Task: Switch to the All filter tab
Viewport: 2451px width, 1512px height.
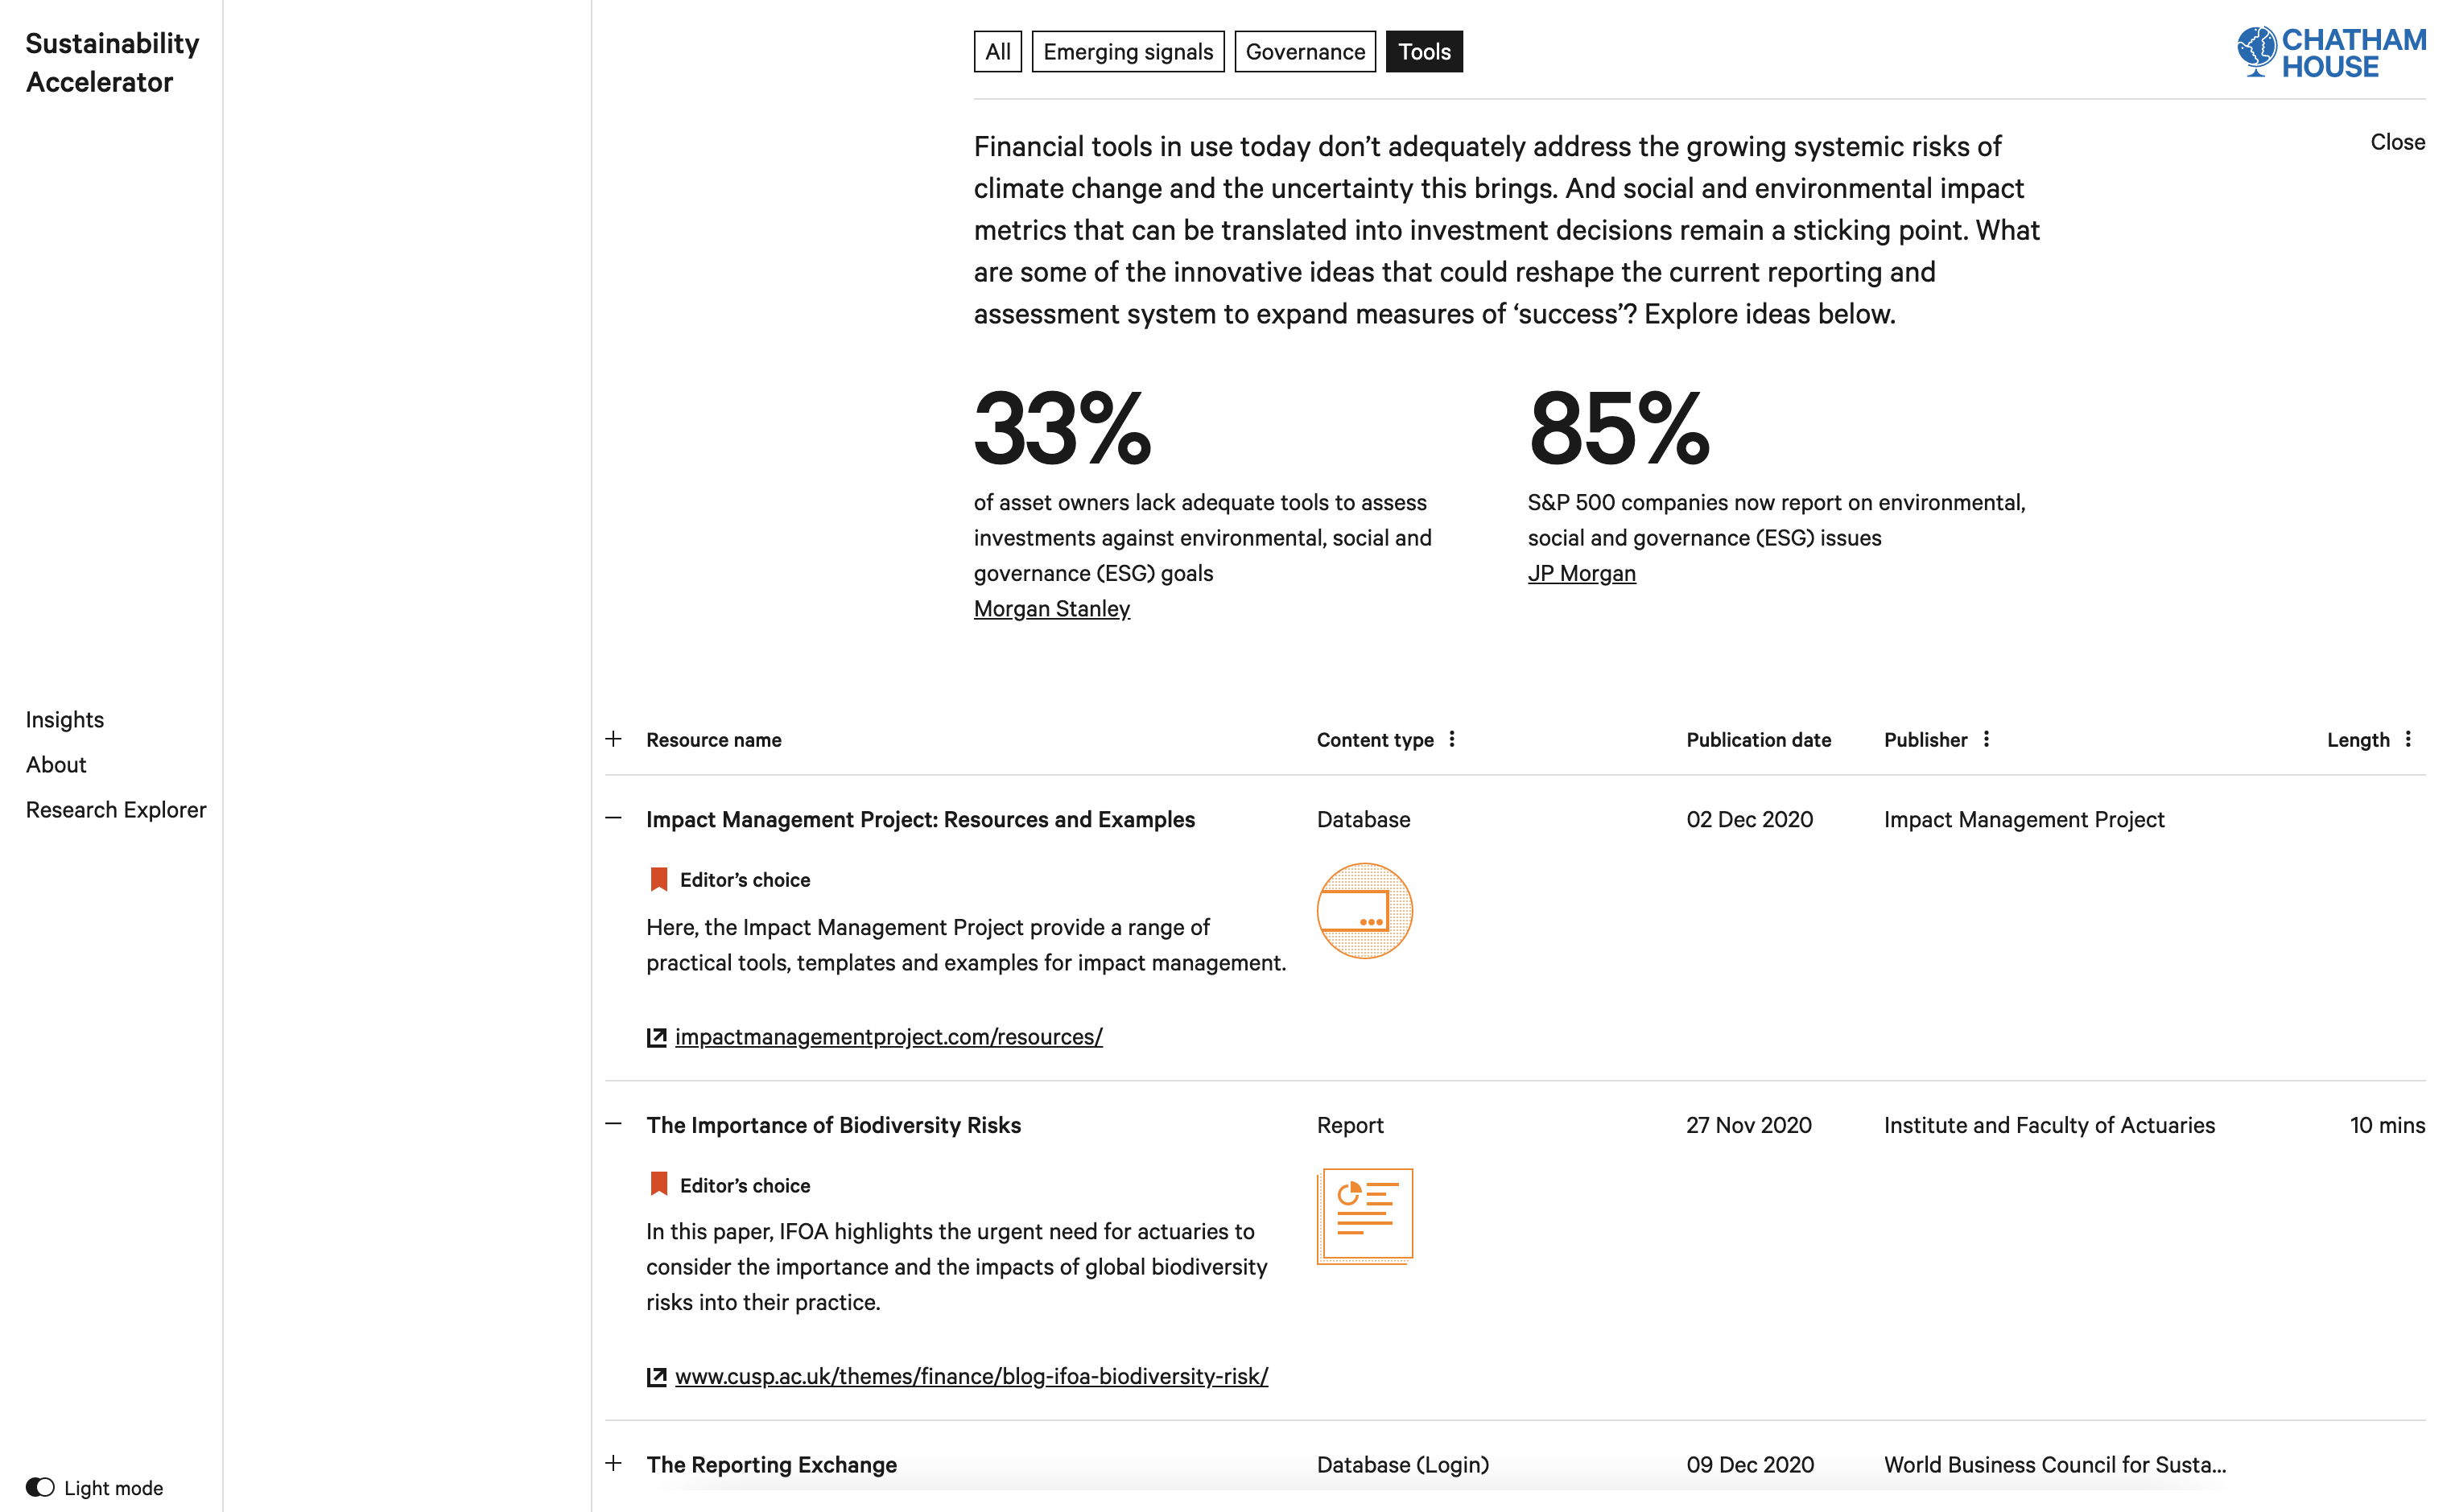Action: point(997,52)
